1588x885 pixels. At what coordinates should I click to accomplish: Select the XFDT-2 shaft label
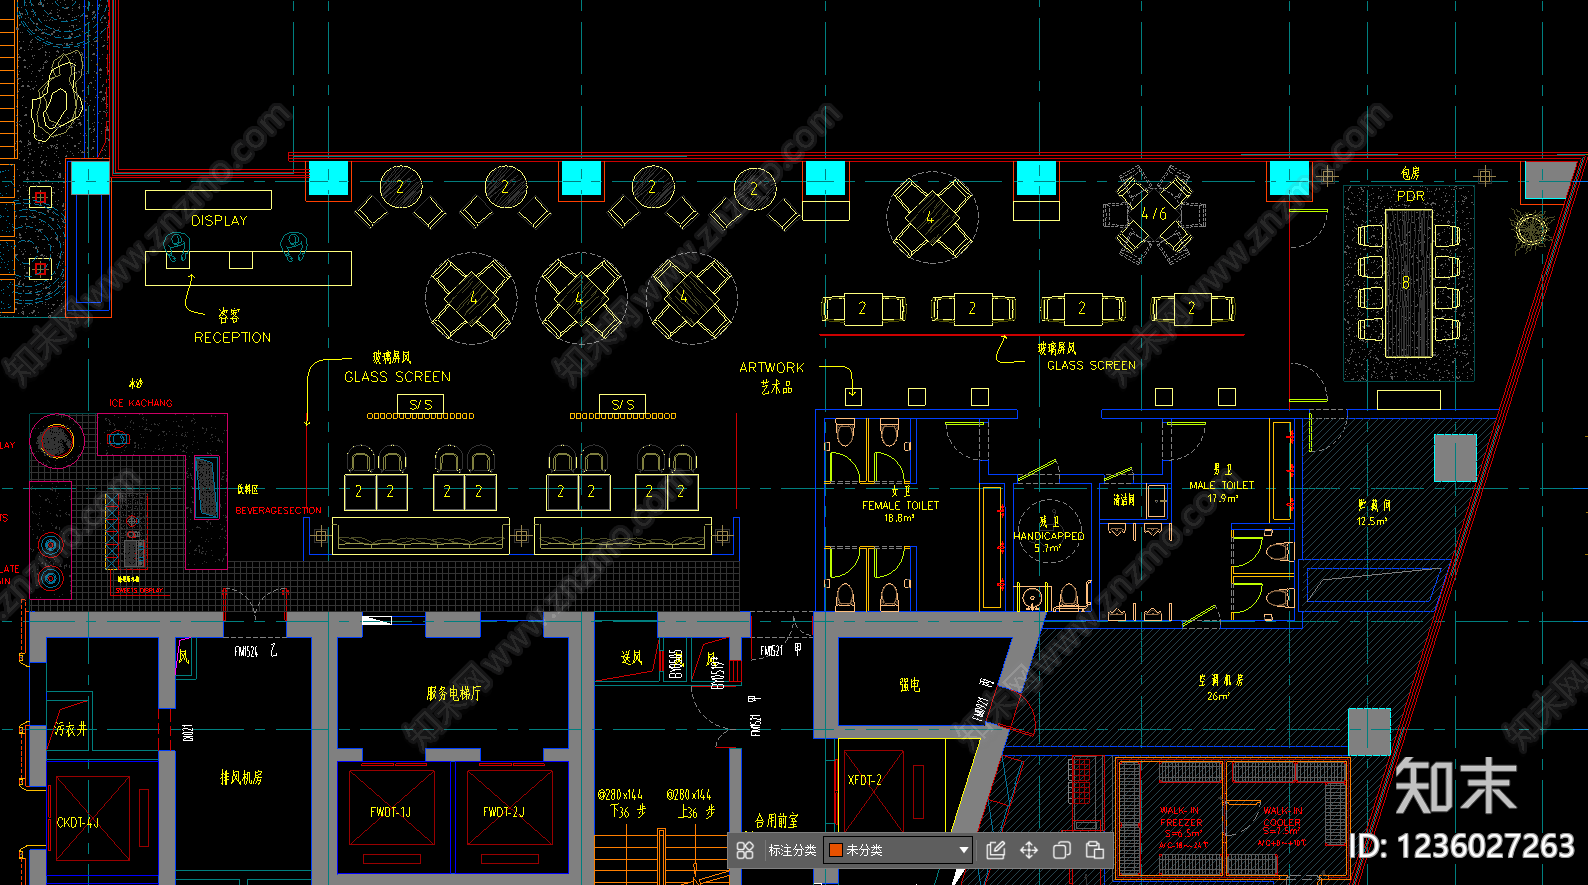[864, 780]
